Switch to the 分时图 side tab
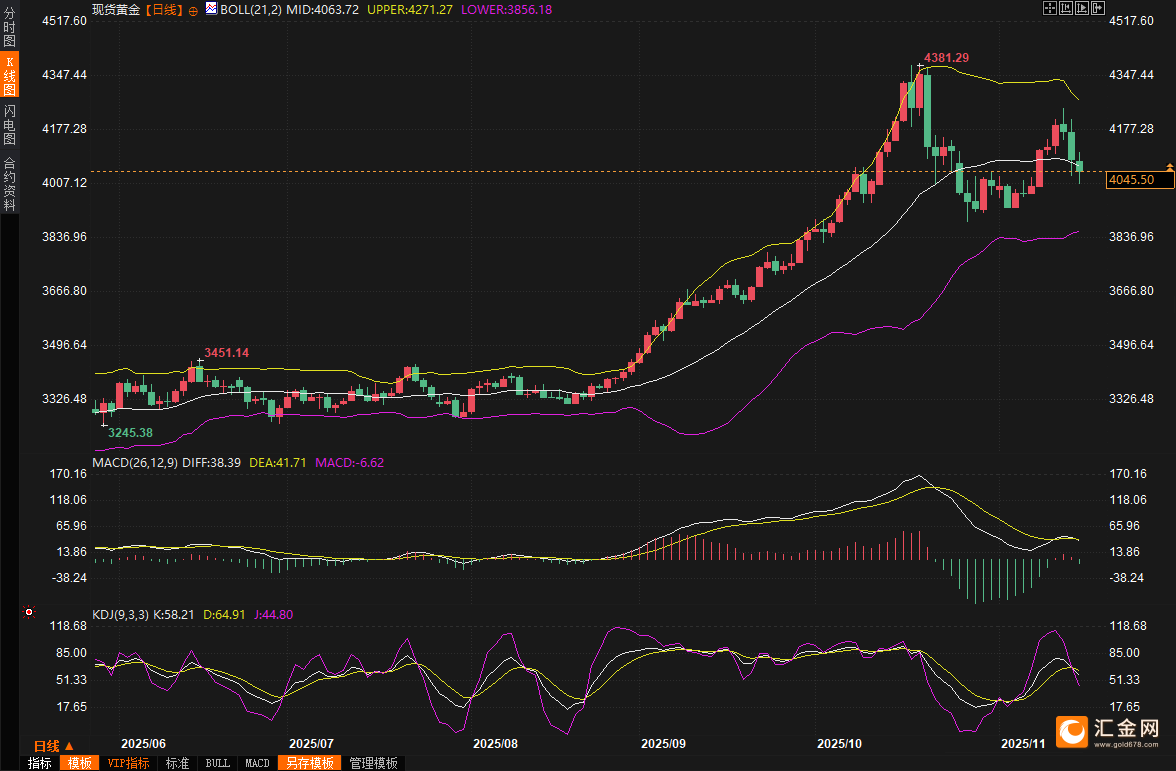 coord(10,28)
